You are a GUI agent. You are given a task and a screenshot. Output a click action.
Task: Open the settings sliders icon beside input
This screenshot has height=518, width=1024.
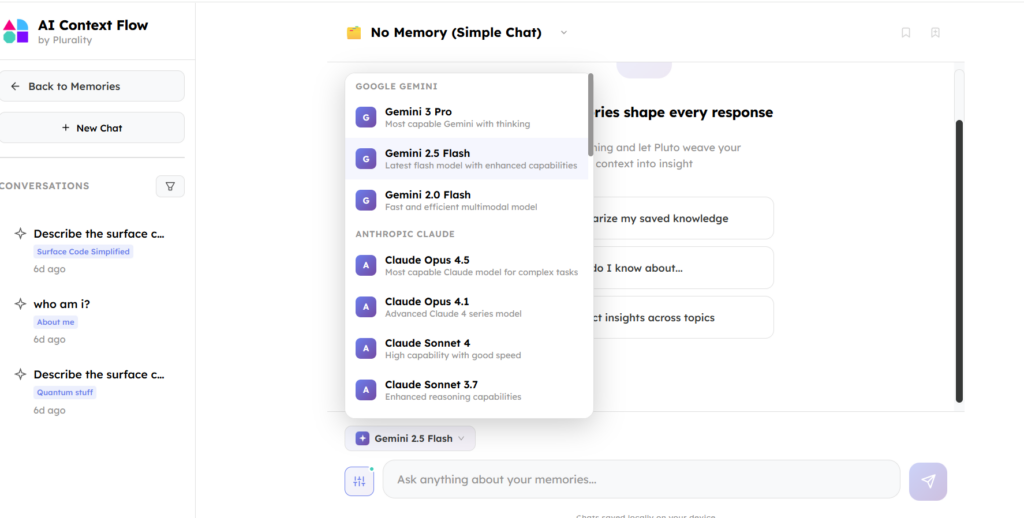pos(359,481)
